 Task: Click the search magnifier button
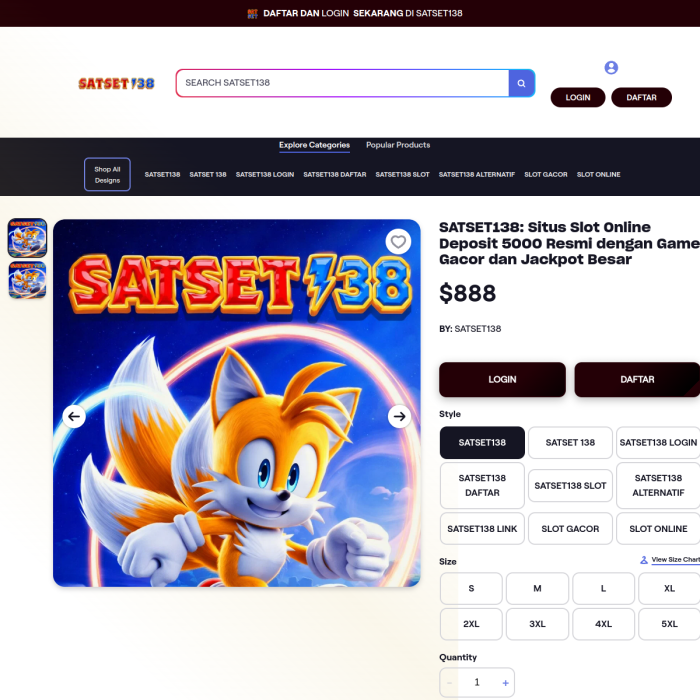click(x=521, y=83)
